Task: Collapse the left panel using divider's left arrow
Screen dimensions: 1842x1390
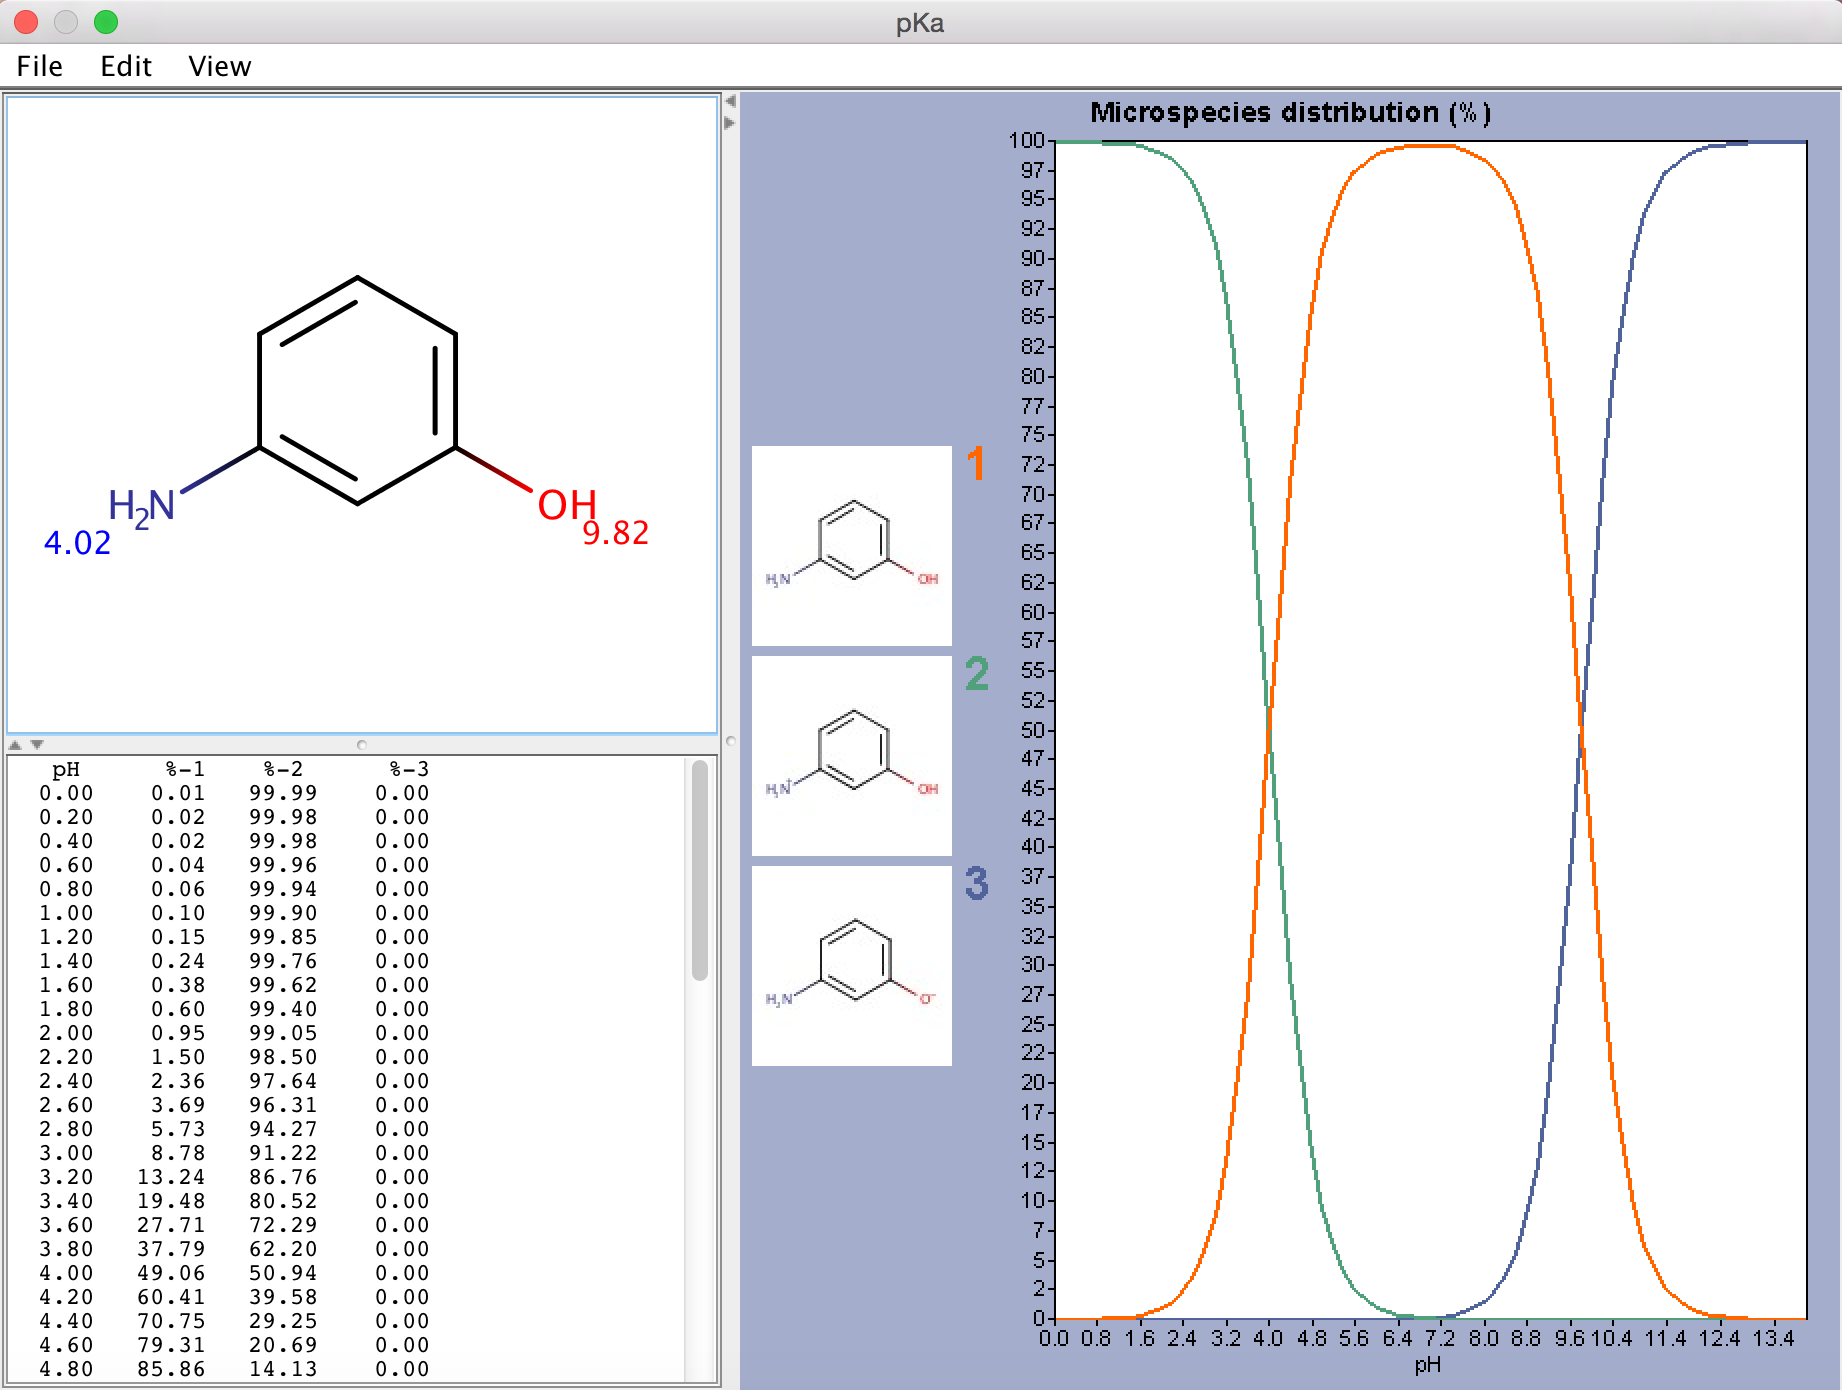Action: coord(730,101)
